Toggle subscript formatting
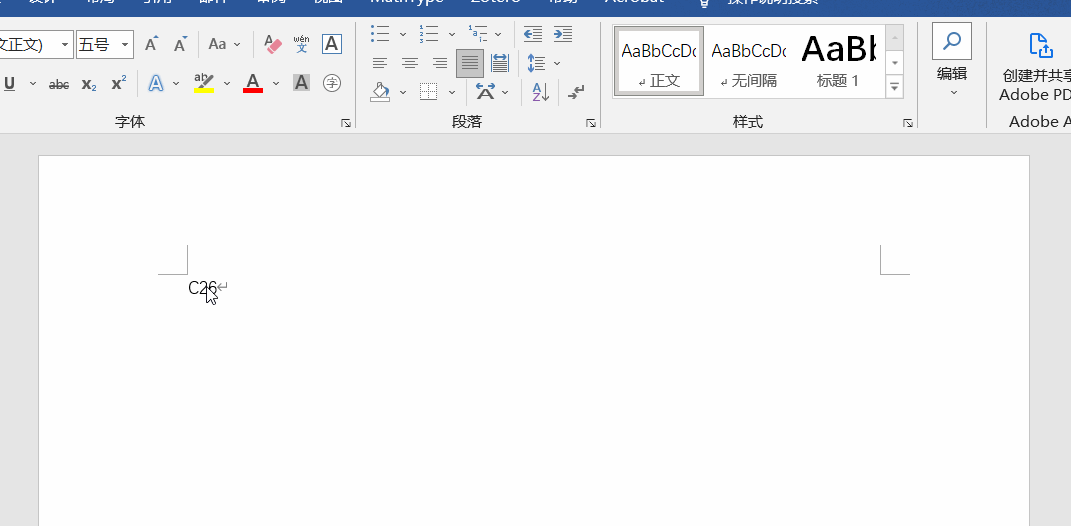This screenshot has width=1071, height=526. (x=89, y=84)
